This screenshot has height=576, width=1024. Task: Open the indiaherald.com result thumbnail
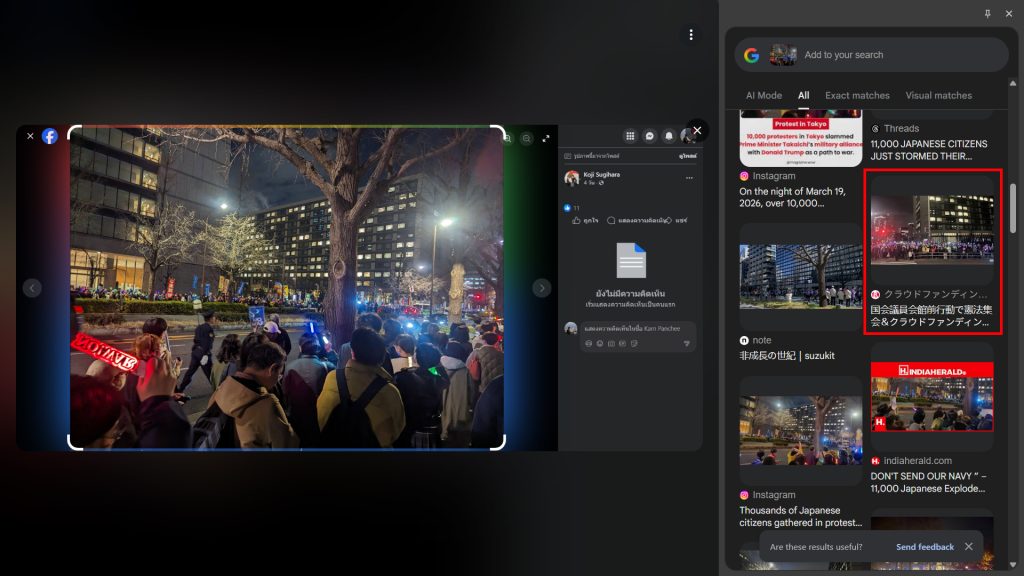point(932,397)
